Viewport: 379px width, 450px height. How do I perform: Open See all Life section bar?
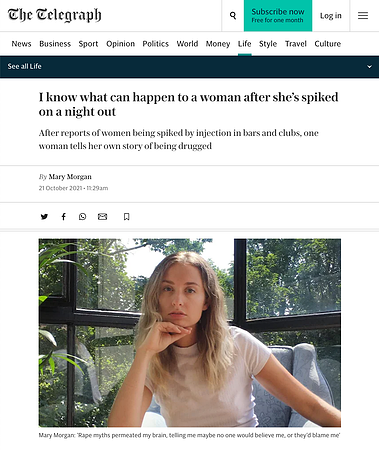[189, 66]
